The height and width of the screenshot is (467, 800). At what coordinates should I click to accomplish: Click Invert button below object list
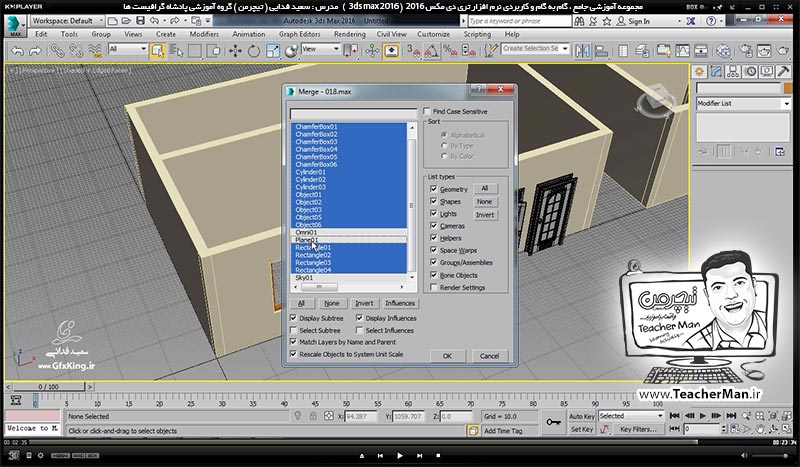[x=364, y=303]
